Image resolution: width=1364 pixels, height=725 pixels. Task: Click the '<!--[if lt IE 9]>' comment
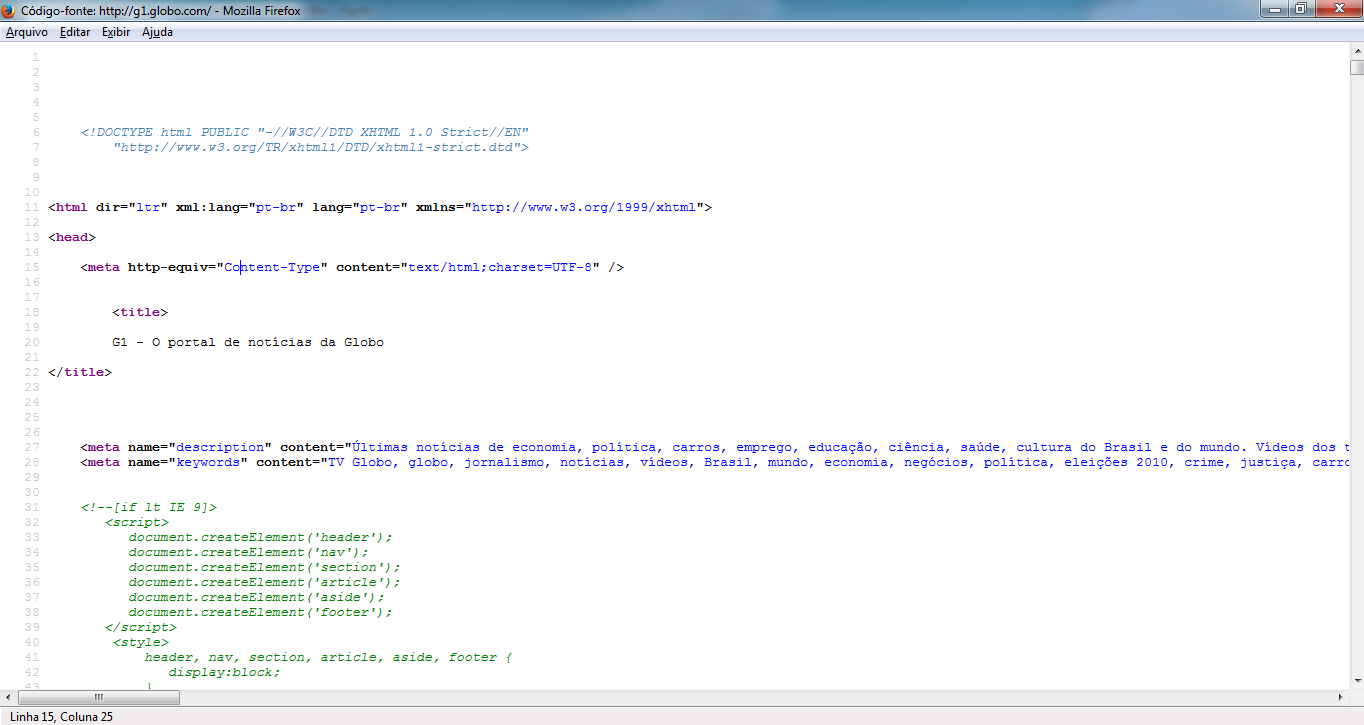148,507
